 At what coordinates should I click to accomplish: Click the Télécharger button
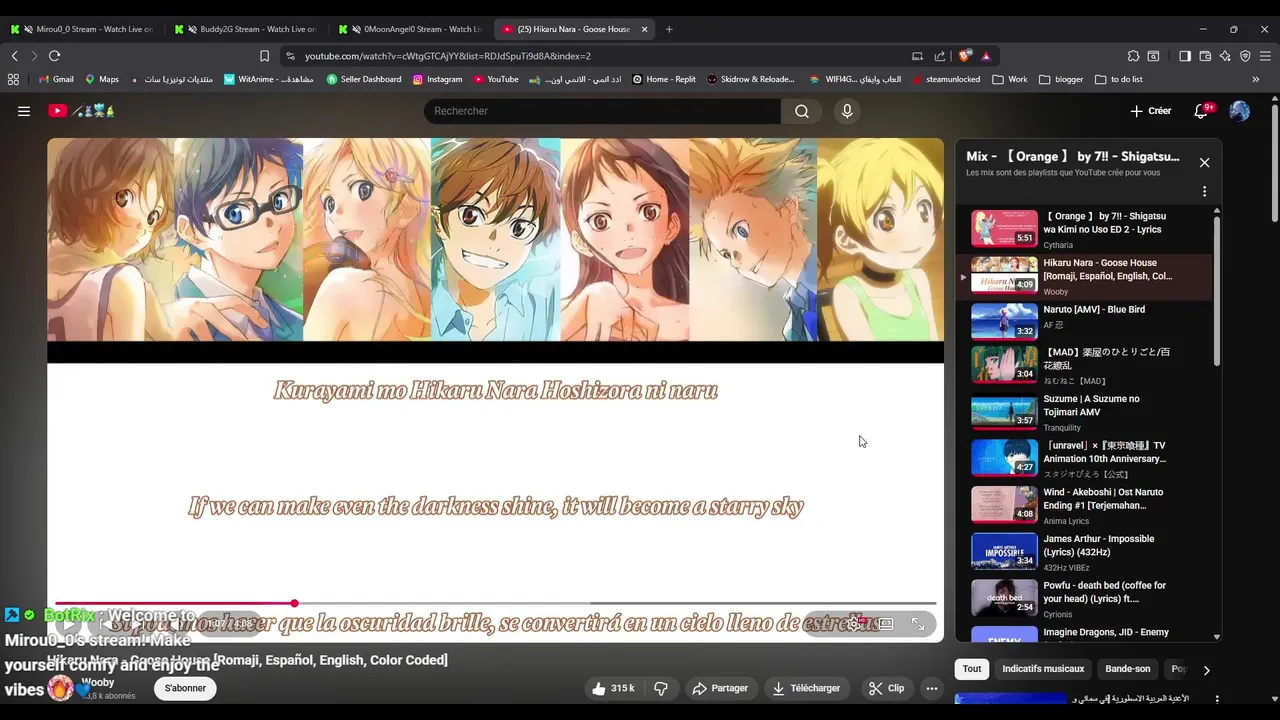pyautogui.click(x=805, y=688)
